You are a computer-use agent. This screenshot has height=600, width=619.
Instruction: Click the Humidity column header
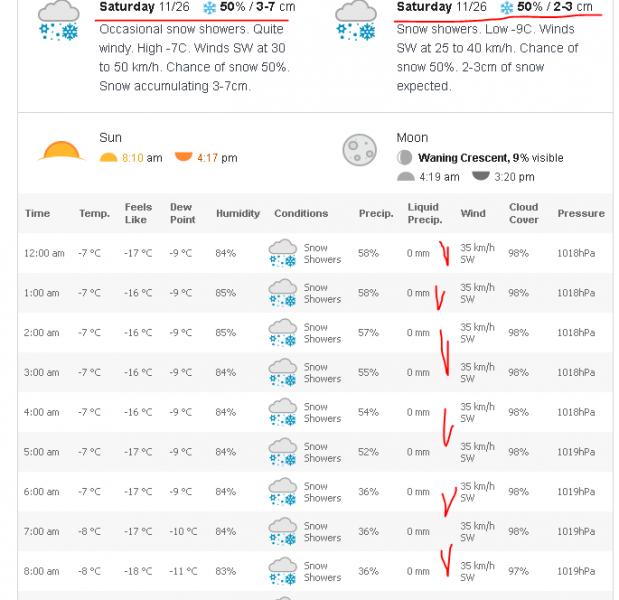tap(237, 213)
